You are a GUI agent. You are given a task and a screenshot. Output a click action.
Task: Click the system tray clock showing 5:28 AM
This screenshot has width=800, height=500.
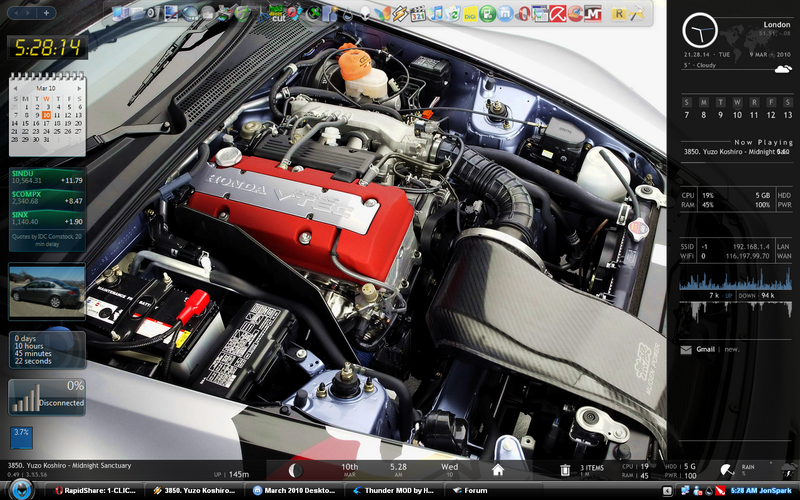[745, 491]
